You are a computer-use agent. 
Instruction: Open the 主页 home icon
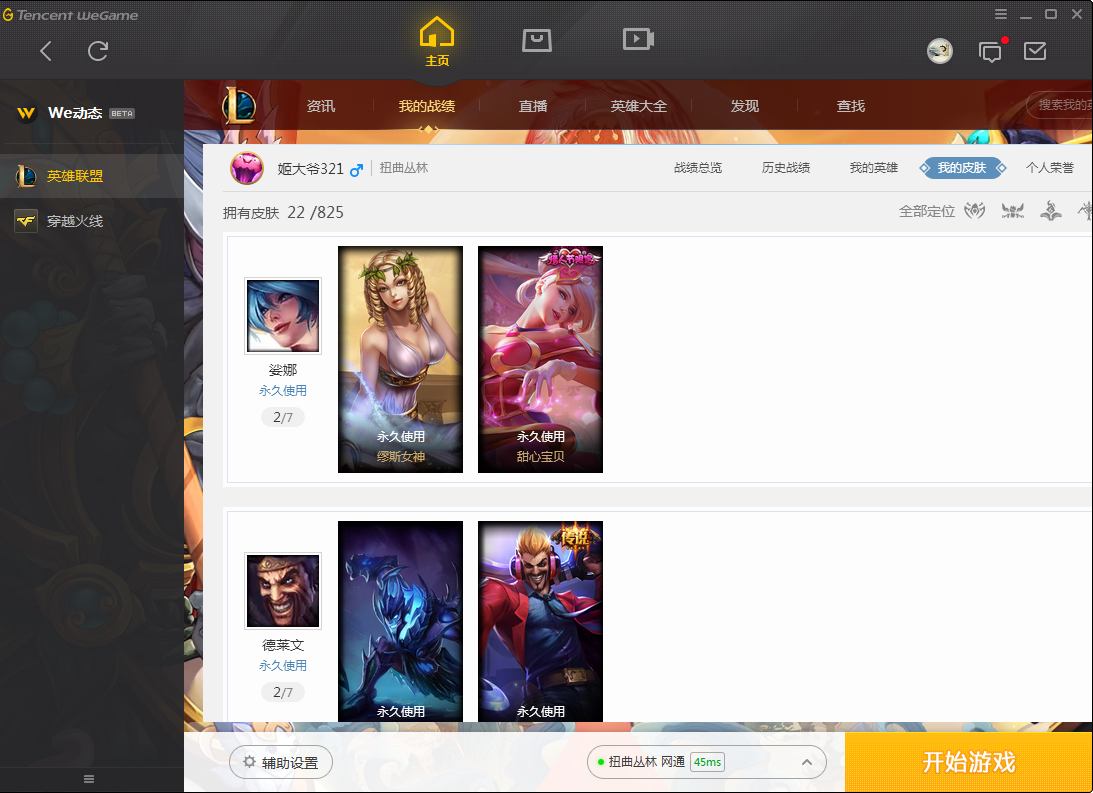coord(437,41)
